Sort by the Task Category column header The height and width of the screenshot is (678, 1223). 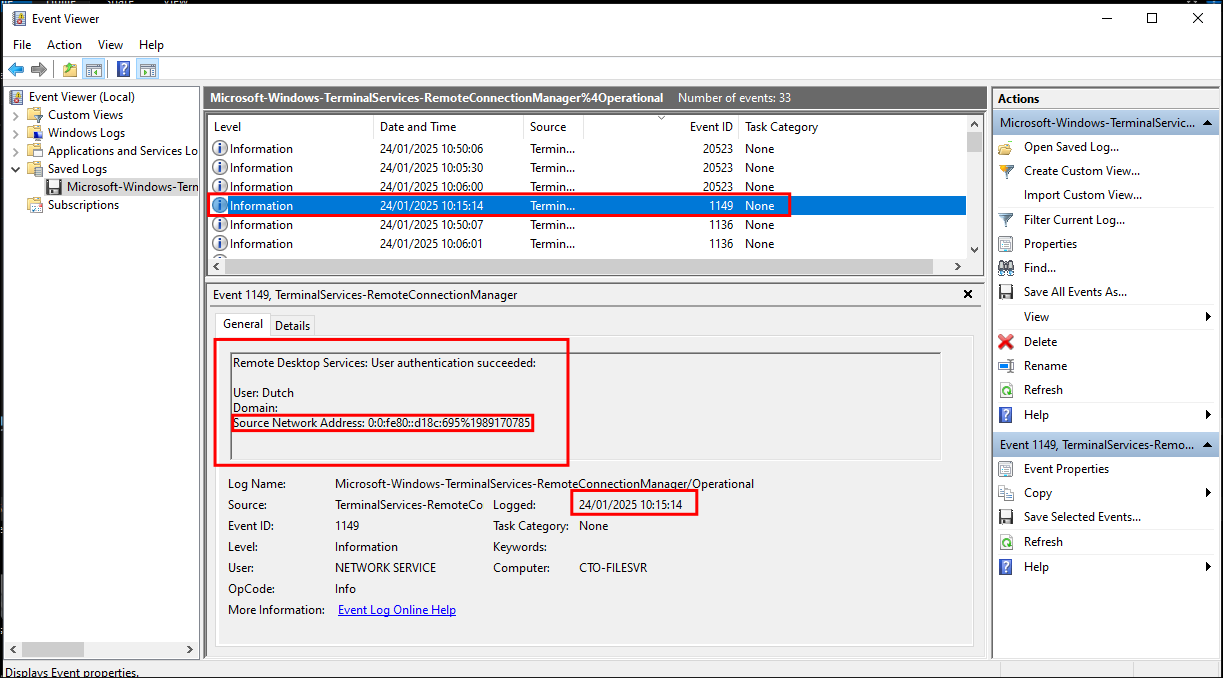point(853,127)
